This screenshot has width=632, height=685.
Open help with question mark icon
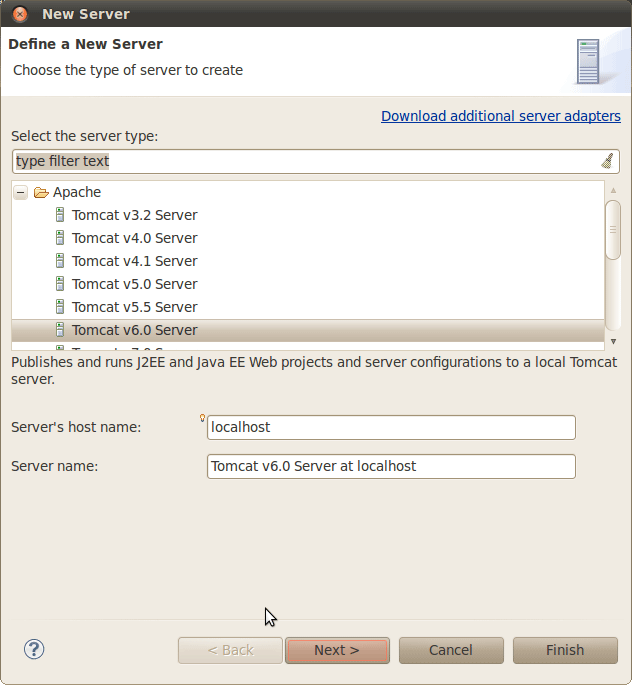tap(34, 650)
